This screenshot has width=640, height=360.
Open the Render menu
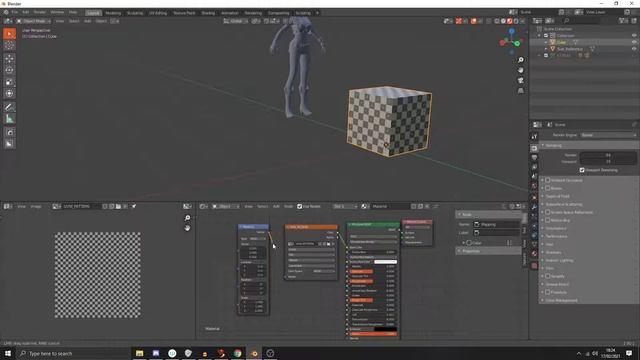40,13
